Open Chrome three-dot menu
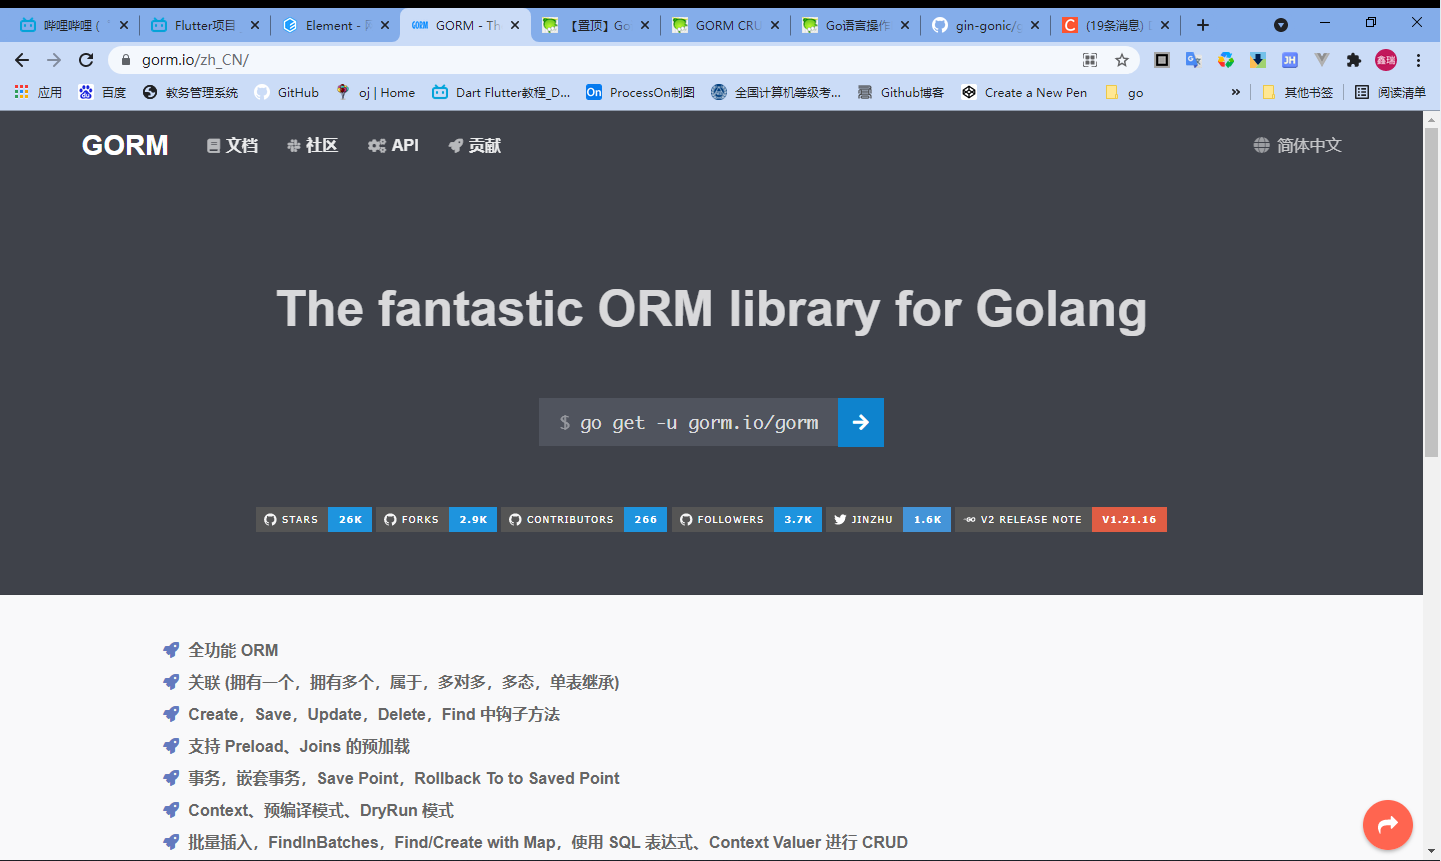1441x861 pixels. [1418, 60]
